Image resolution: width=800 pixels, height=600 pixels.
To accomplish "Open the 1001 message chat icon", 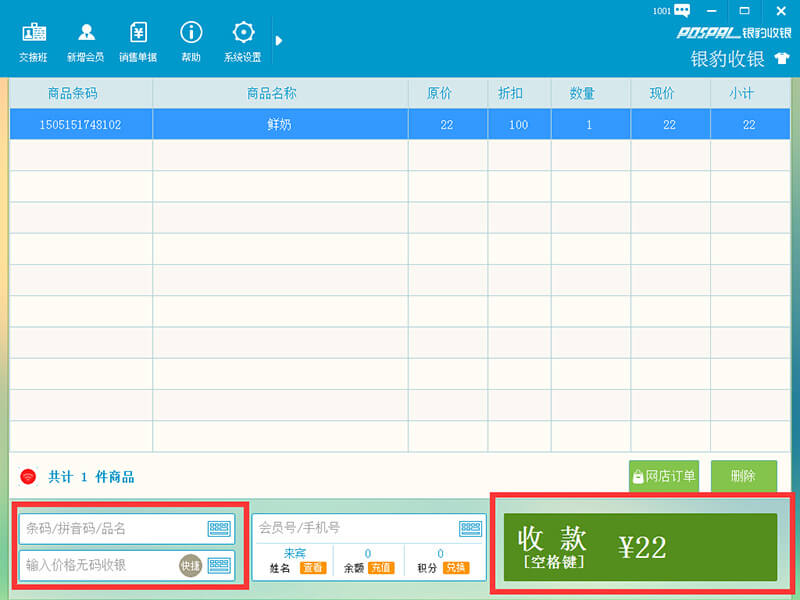I will coord(682,11).
